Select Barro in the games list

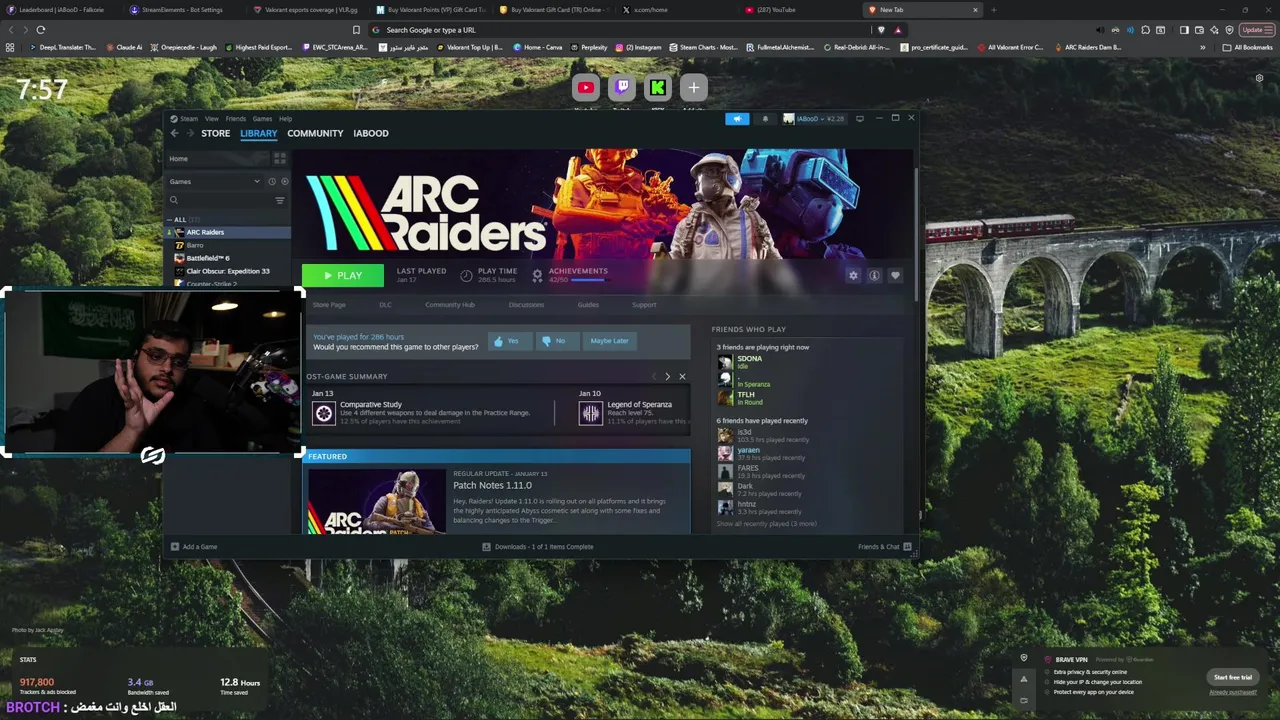[x=195, y=245]
